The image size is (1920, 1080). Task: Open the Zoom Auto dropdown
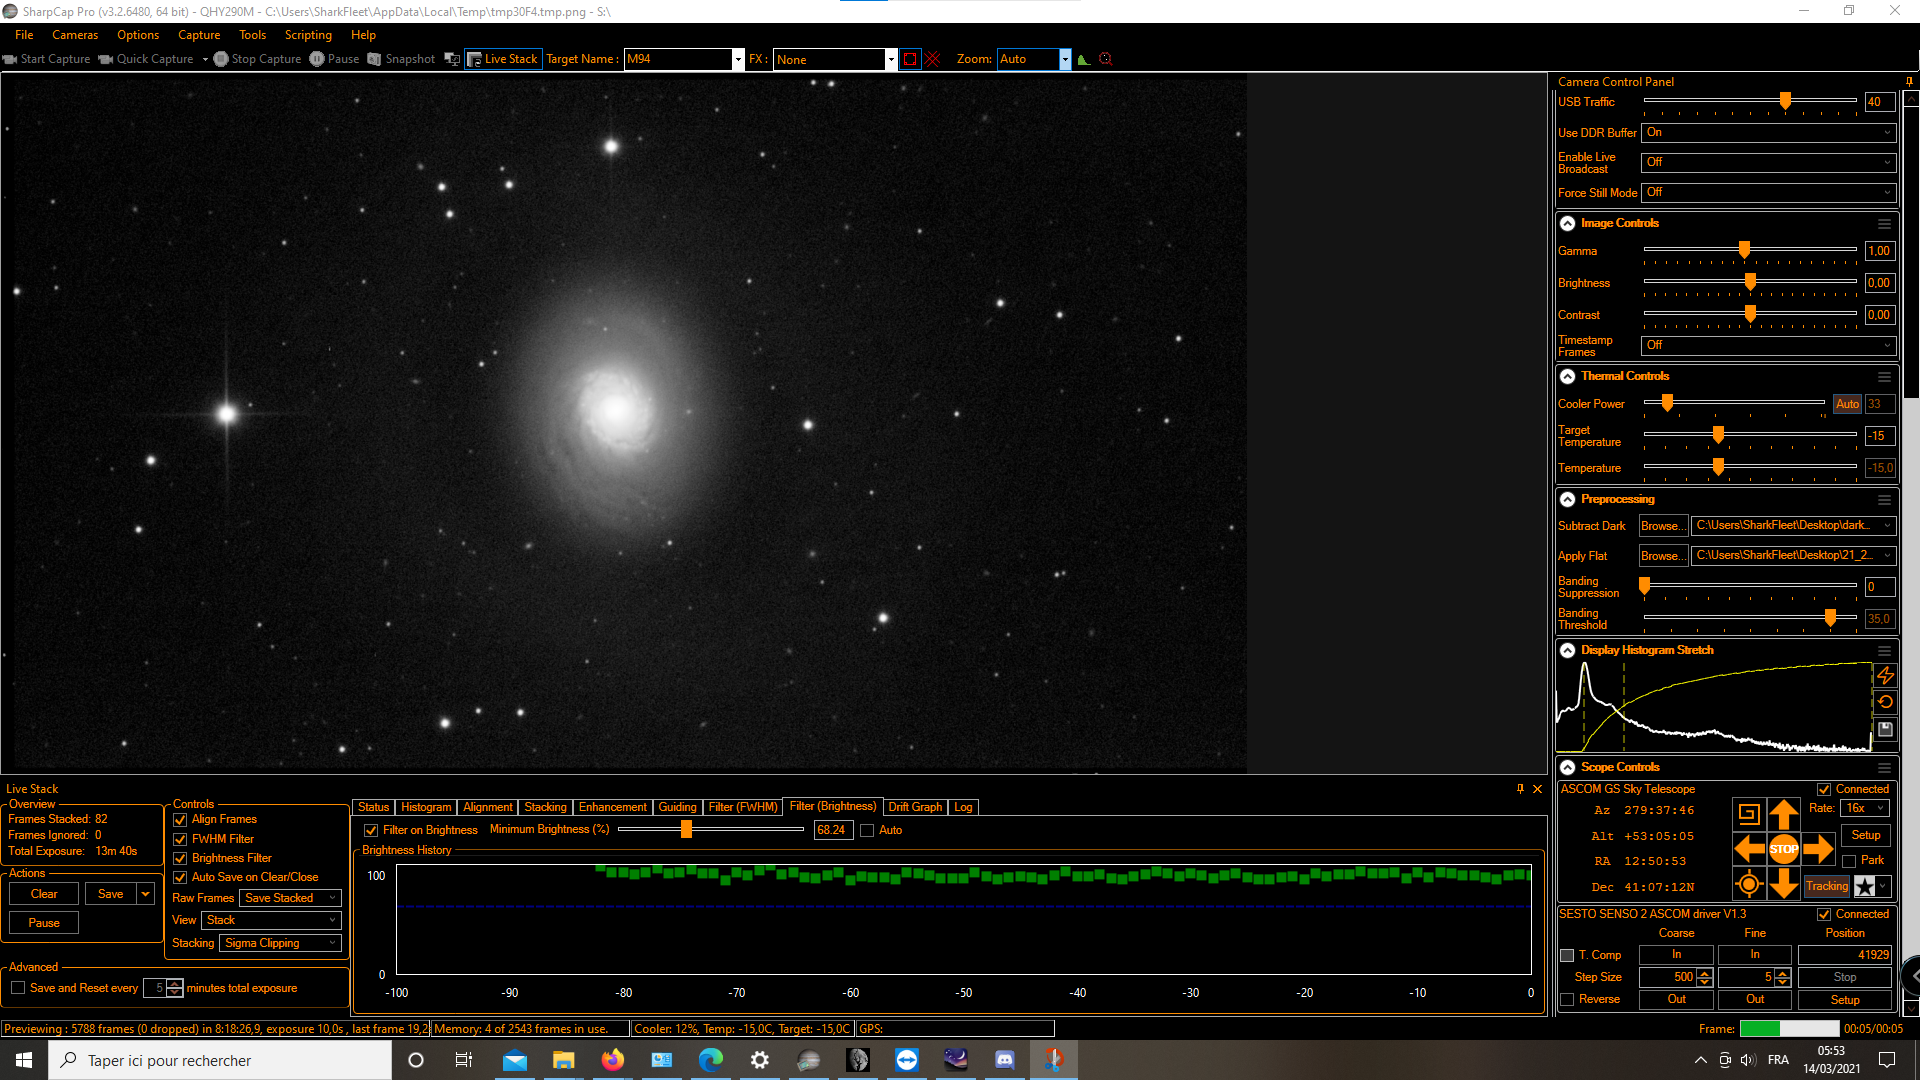1065,59
